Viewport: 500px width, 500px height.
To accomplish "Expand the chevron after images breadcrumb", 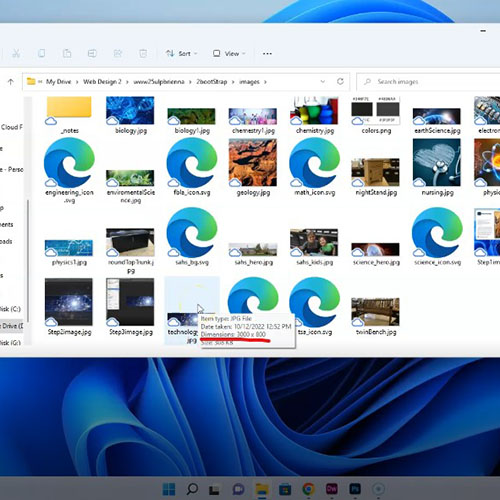I will coord(265,82).
